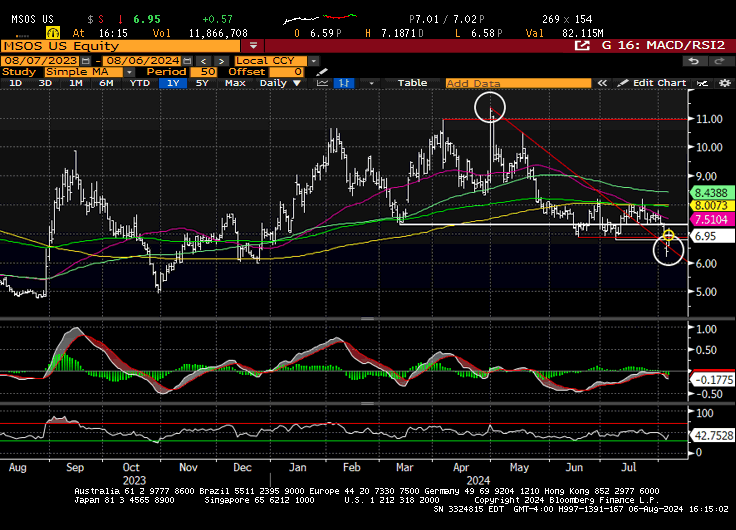The image size is (736, 530).
Task: Click the MSOS US Equity security field
Action: point(121,46)
